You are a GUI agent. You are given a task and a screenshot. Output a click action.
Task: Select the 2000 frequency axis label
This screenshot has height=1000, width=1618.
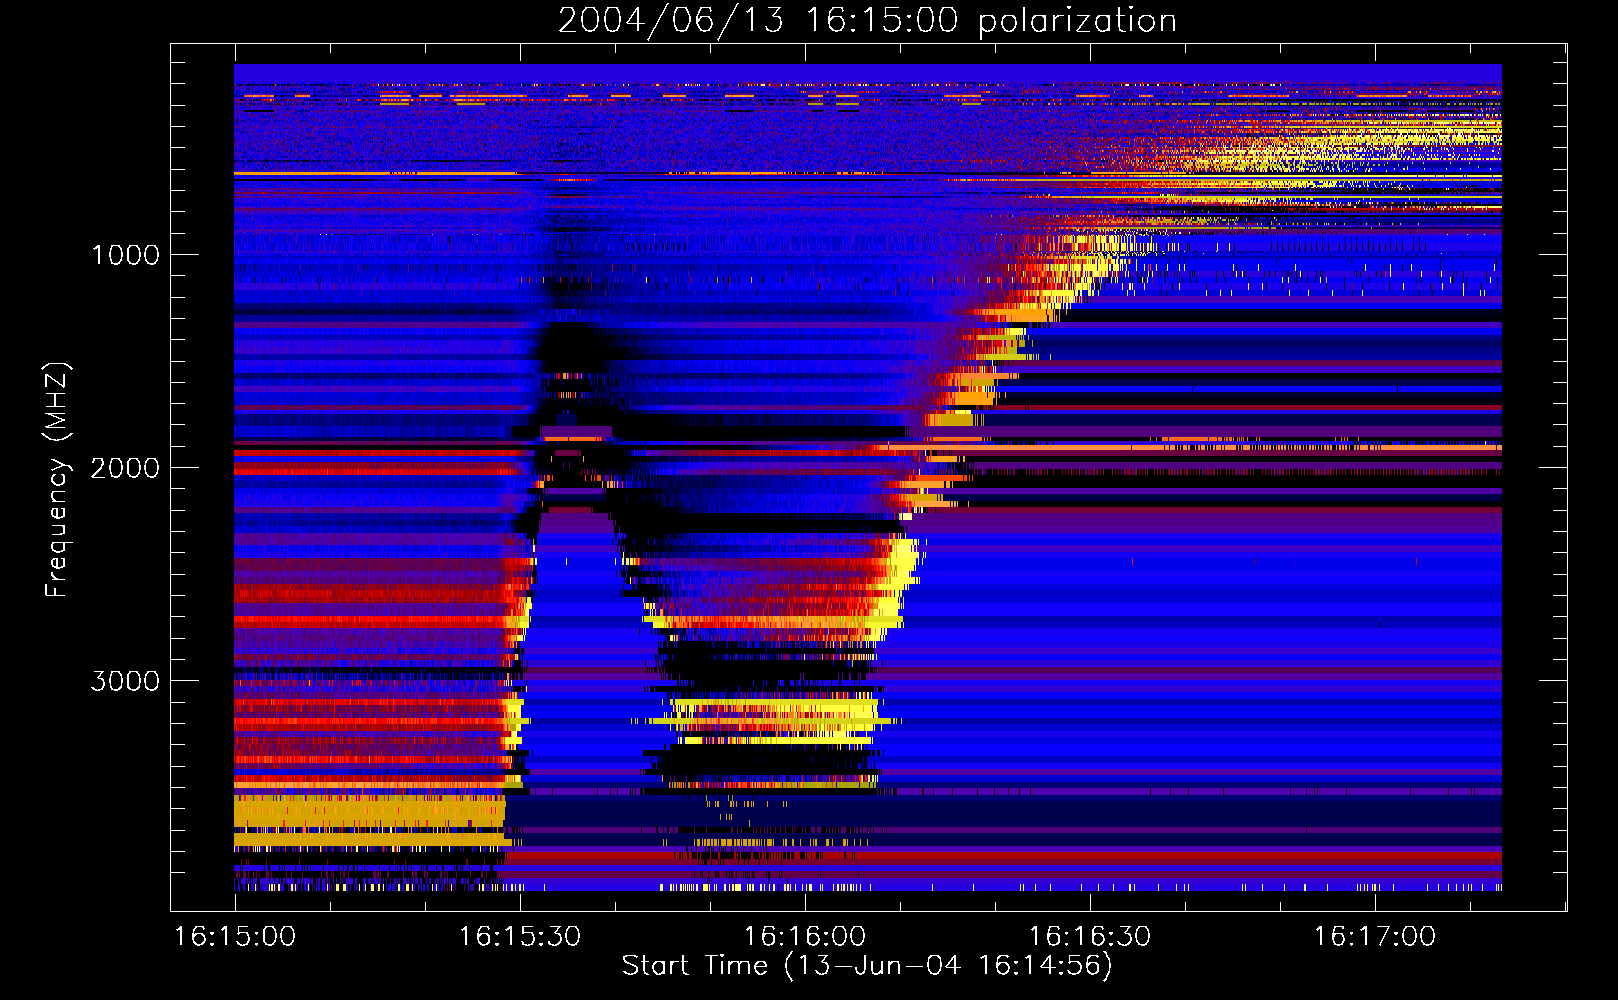point(125,468)
